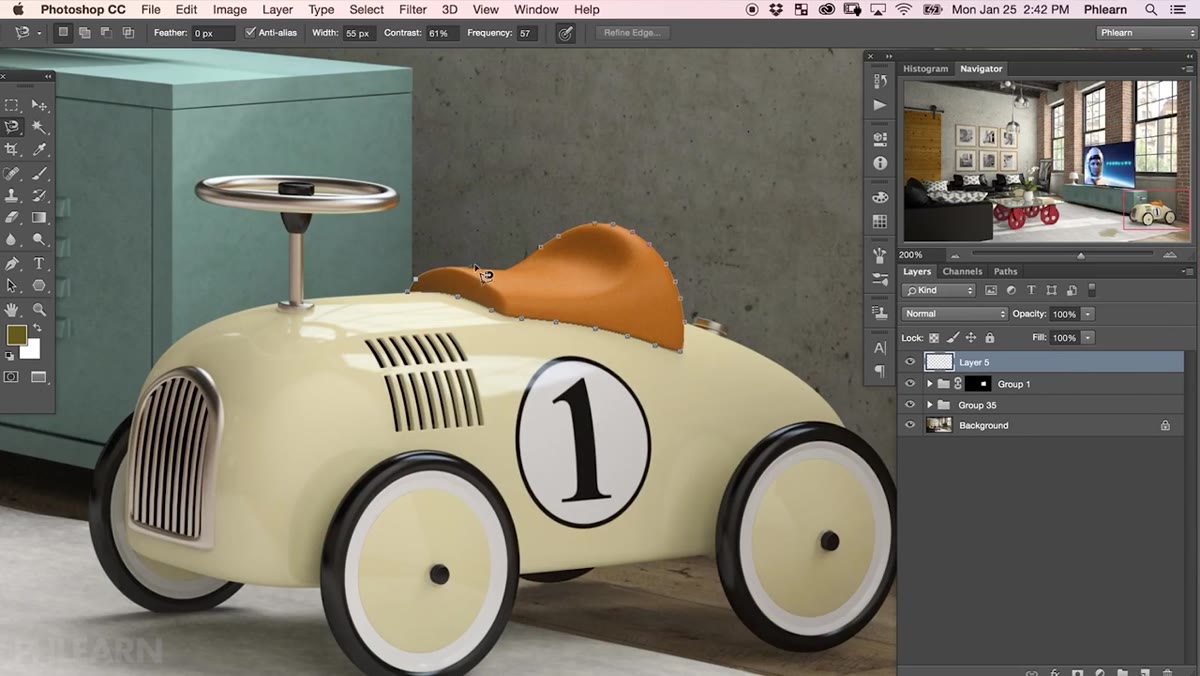Select the Zoom tool in the toolbox
The image size is (1200, 676).
pos(39,310)
